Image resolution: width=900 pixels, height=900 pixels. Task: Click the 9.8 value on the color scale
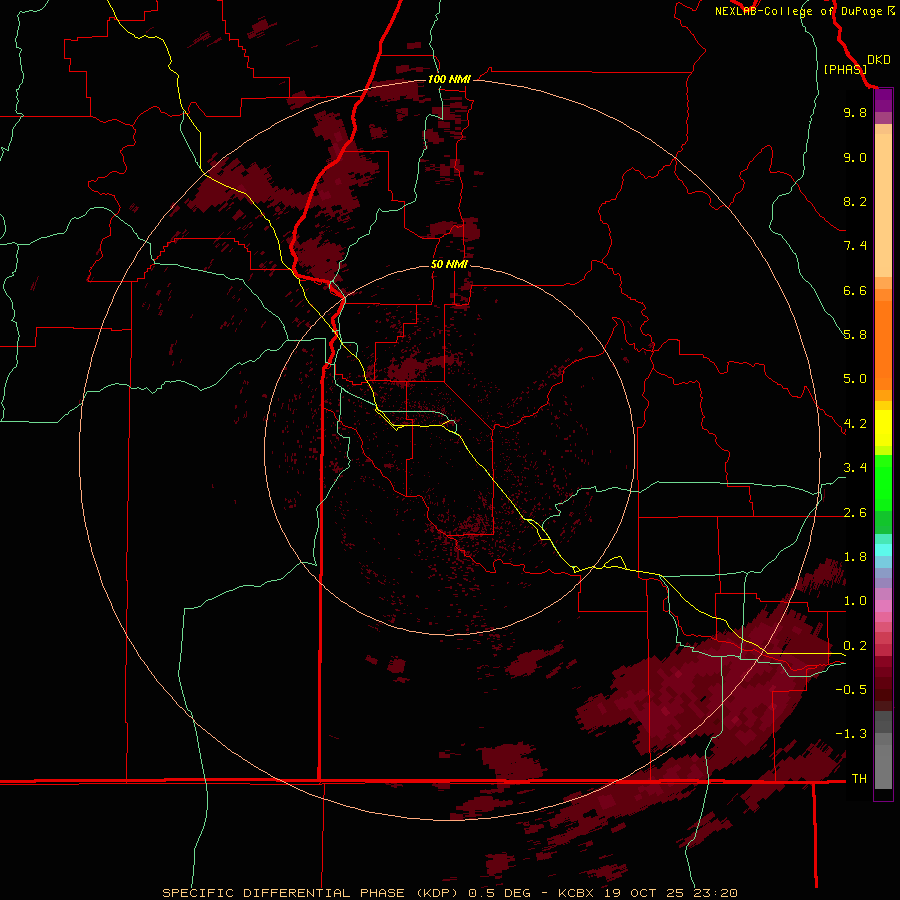coord(855,112)
